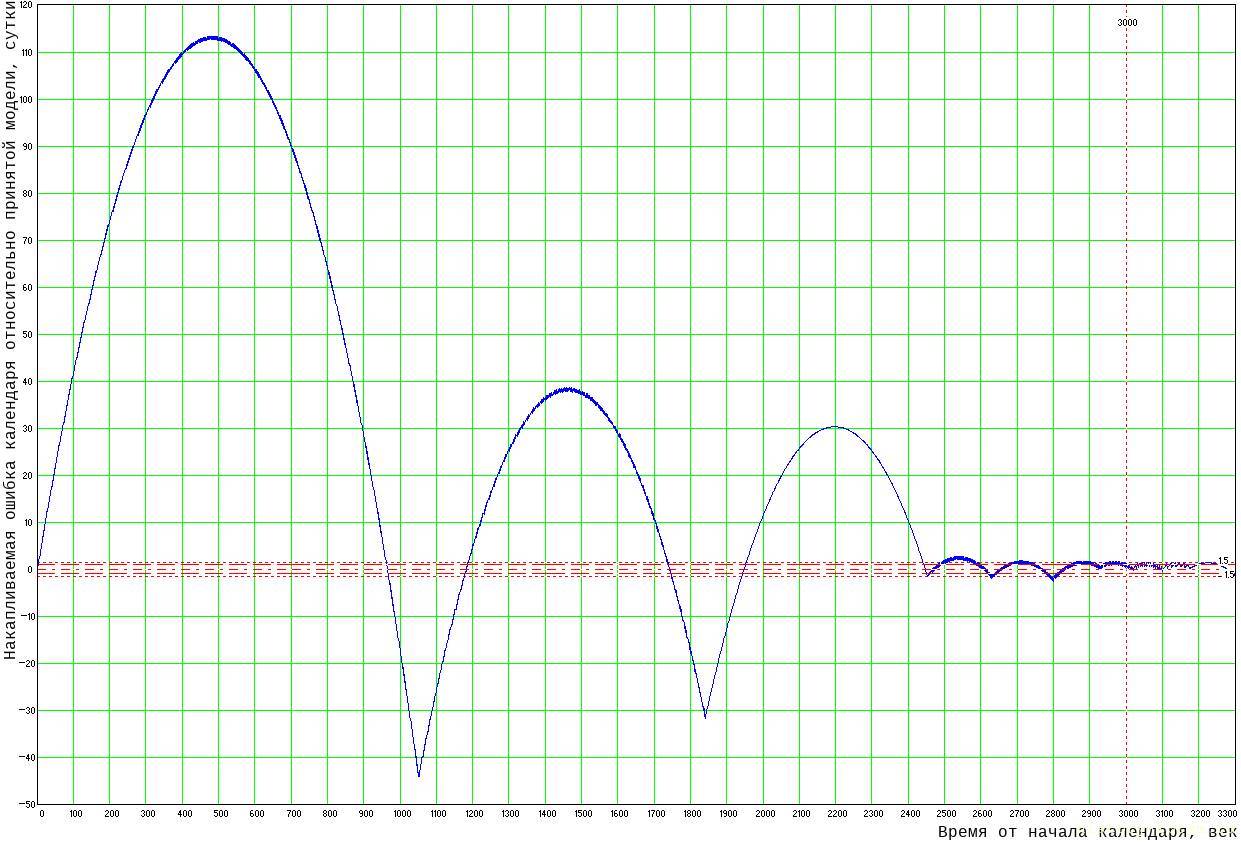
Task: Click the small bump peak near century 2540
Action: (x=958, y=558)
